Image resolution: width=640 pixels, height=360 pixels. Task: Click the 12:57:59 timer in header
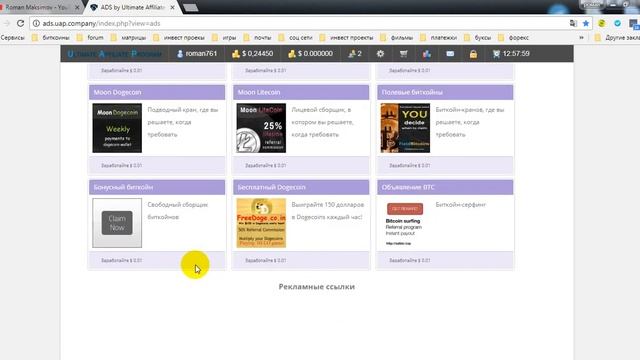tap(511, 53)
